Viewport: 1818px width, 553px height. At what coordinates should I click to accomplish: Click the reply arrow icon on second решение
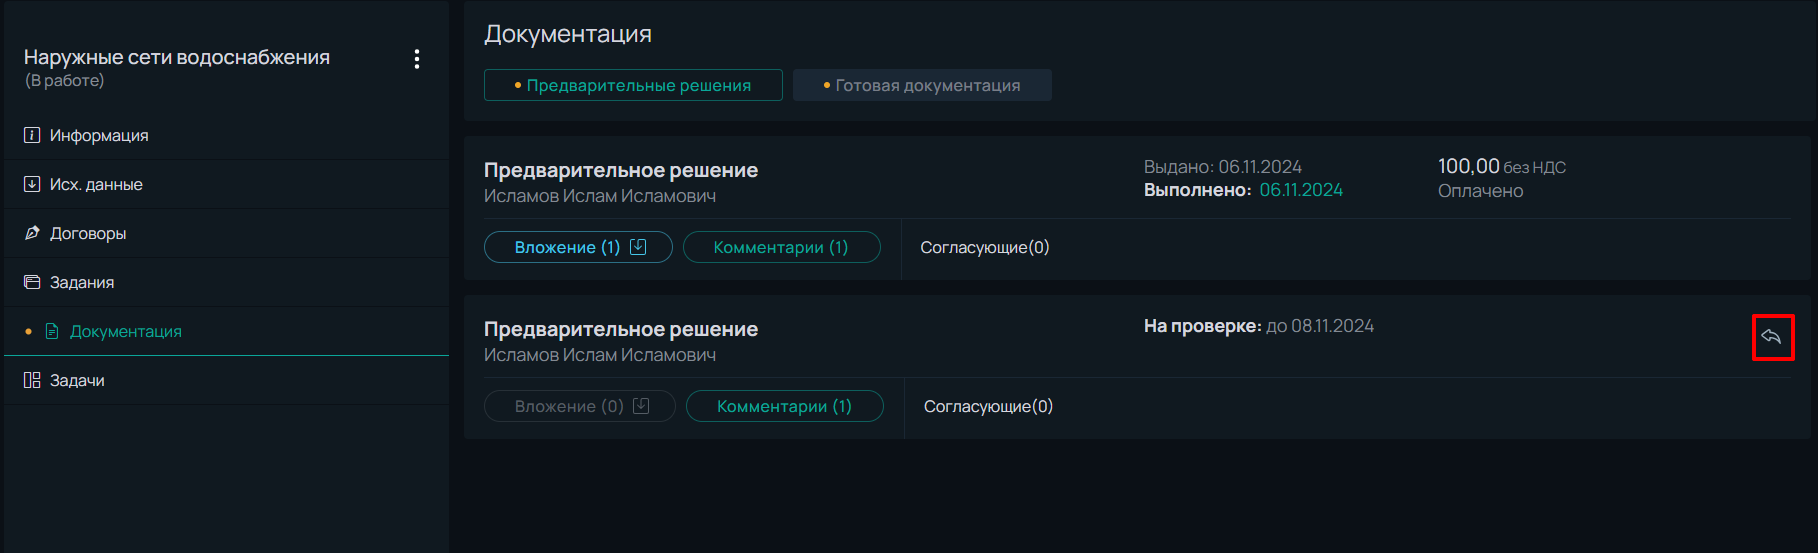1772,337
